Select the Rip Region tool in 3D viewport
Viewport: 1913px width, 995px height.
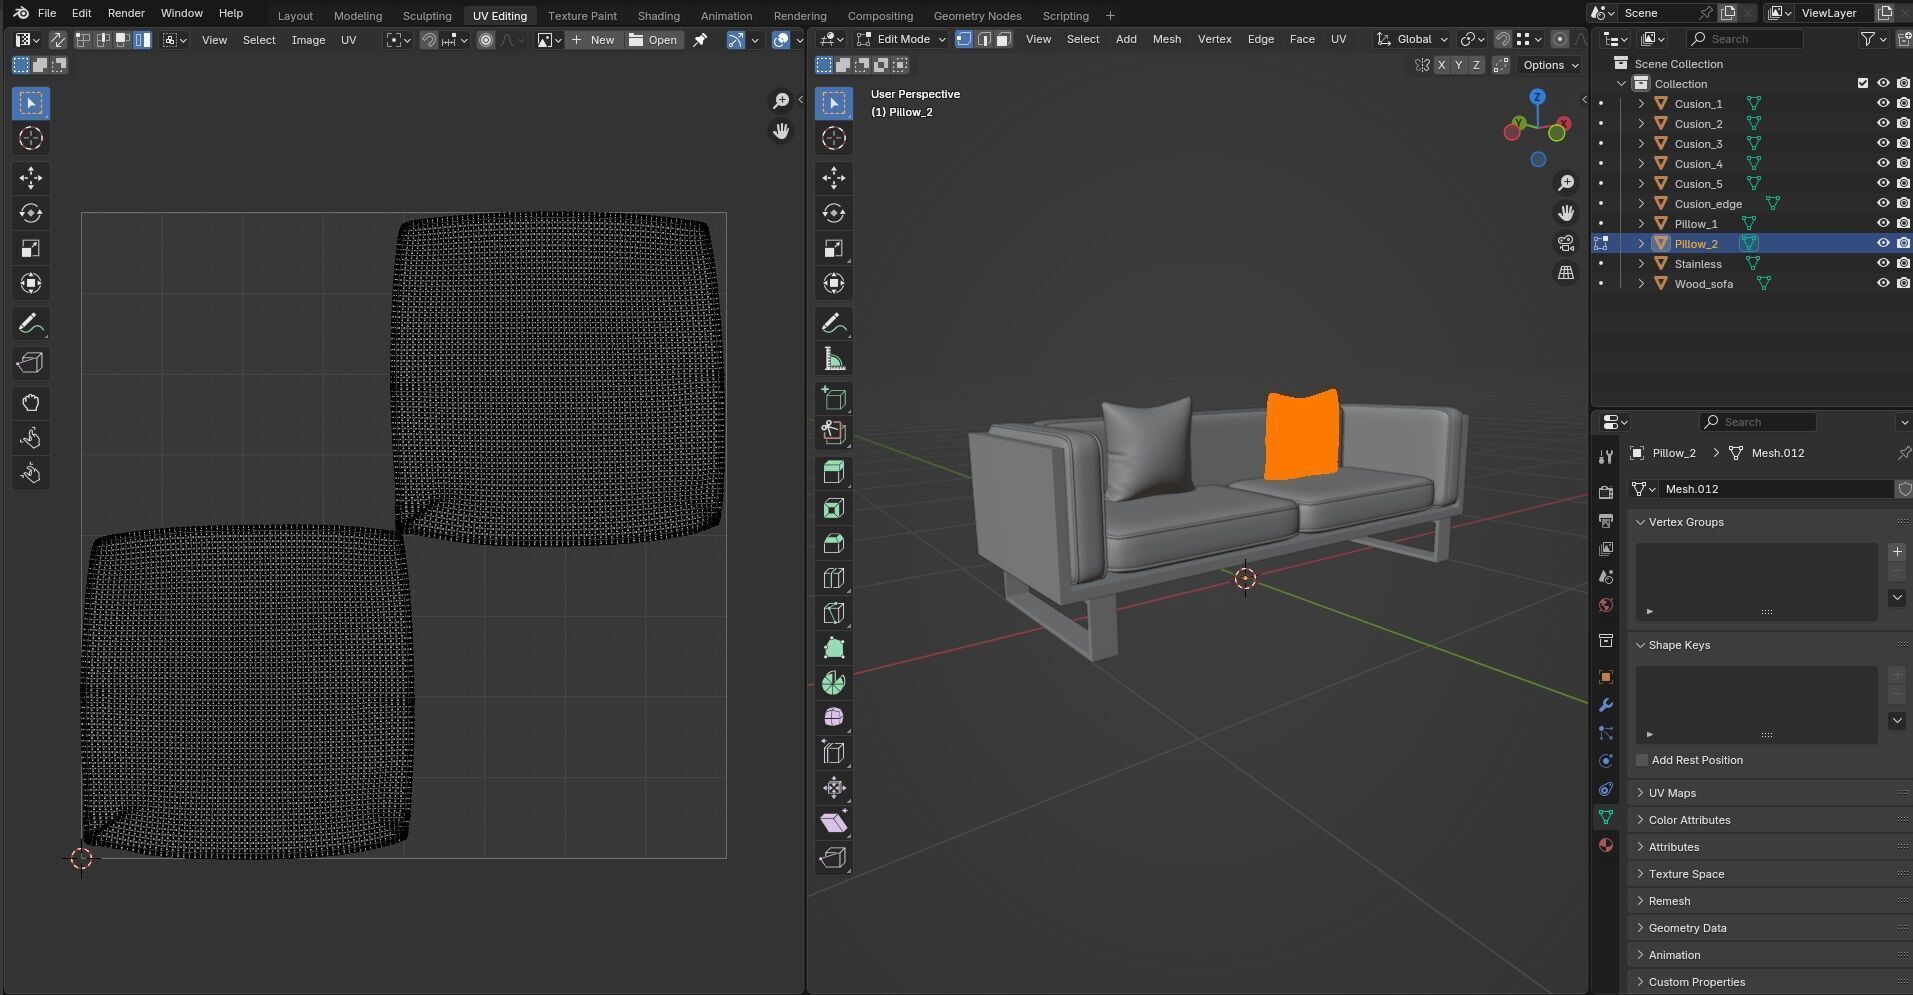click(834, 858)
